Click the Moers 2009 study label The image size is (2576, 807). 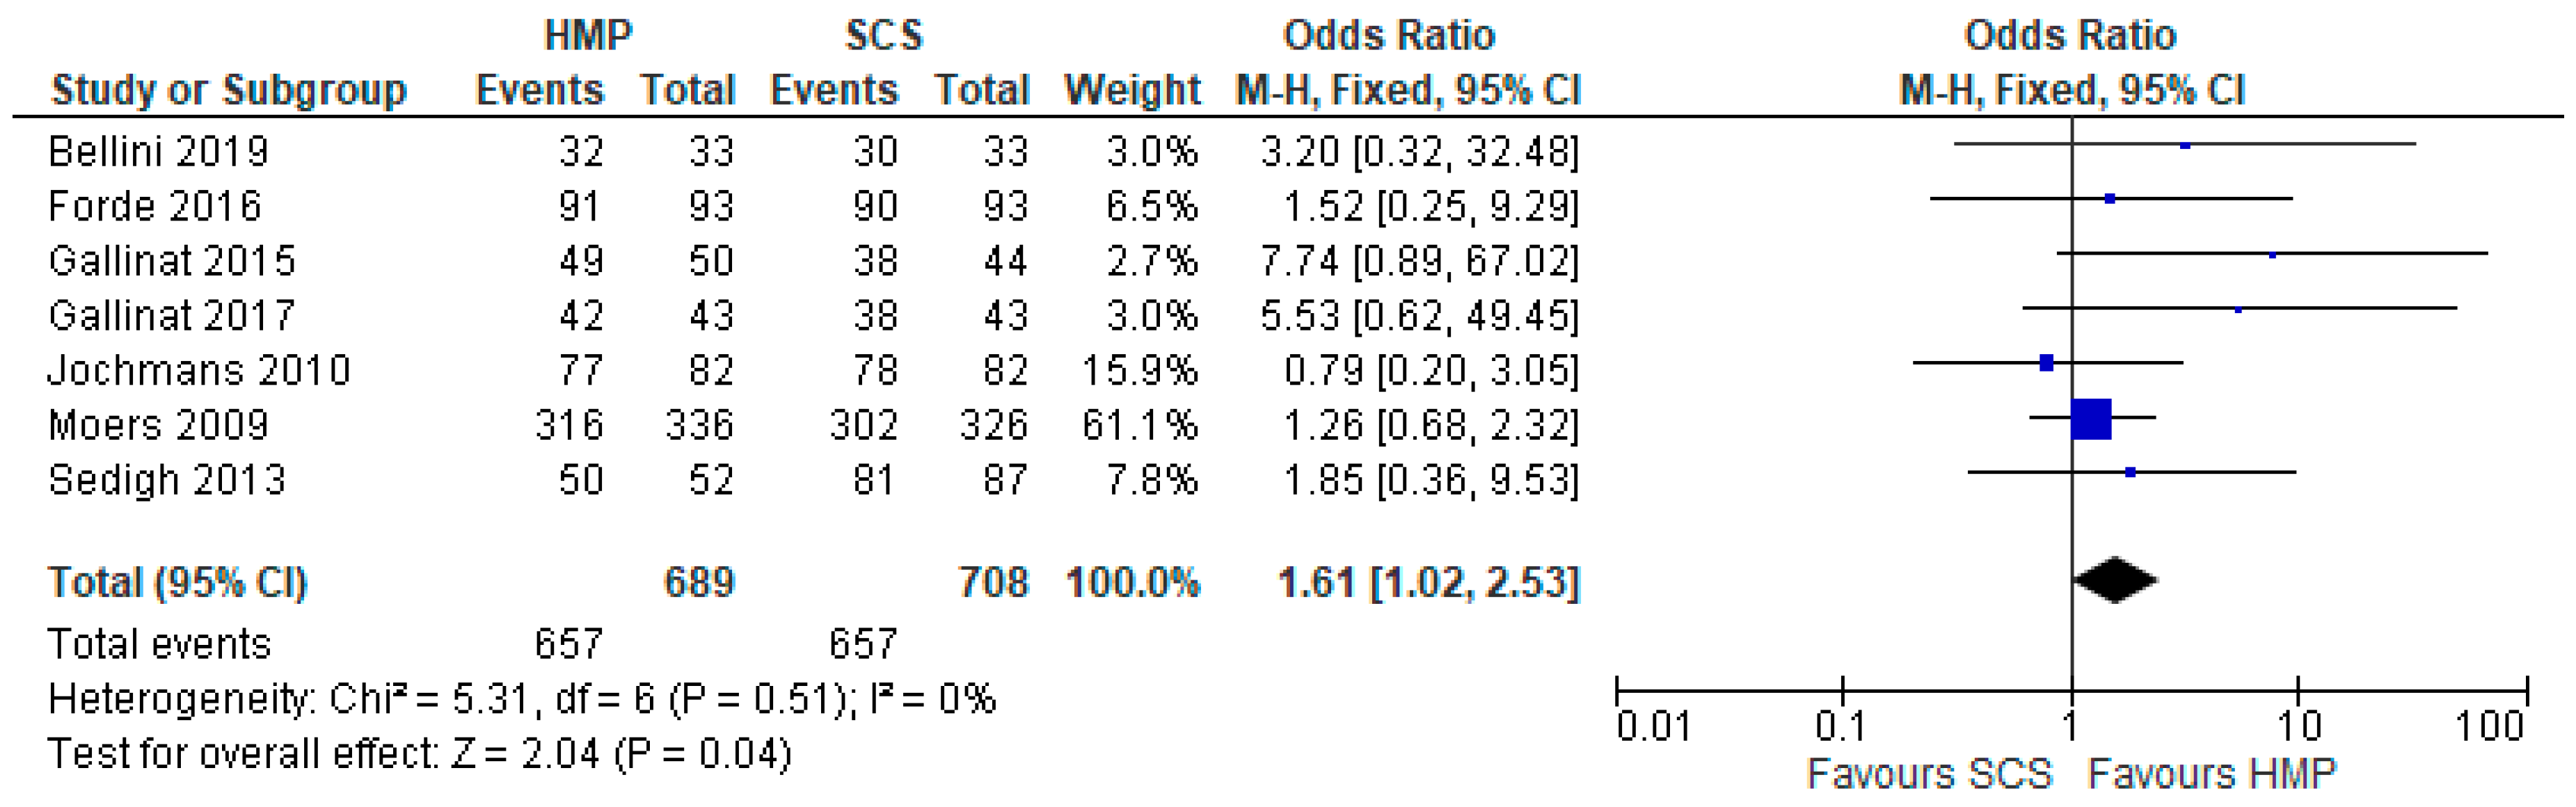(158, 426)
